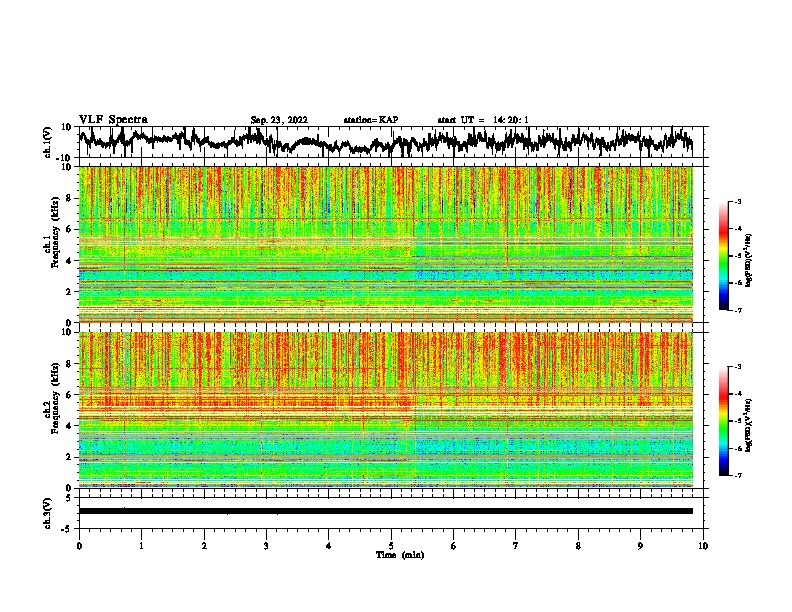Image resolution: width=792 pixels, height=612 pixels.
Task: Click the "10" tick on the time axis
Action: (x=703, y=546)
